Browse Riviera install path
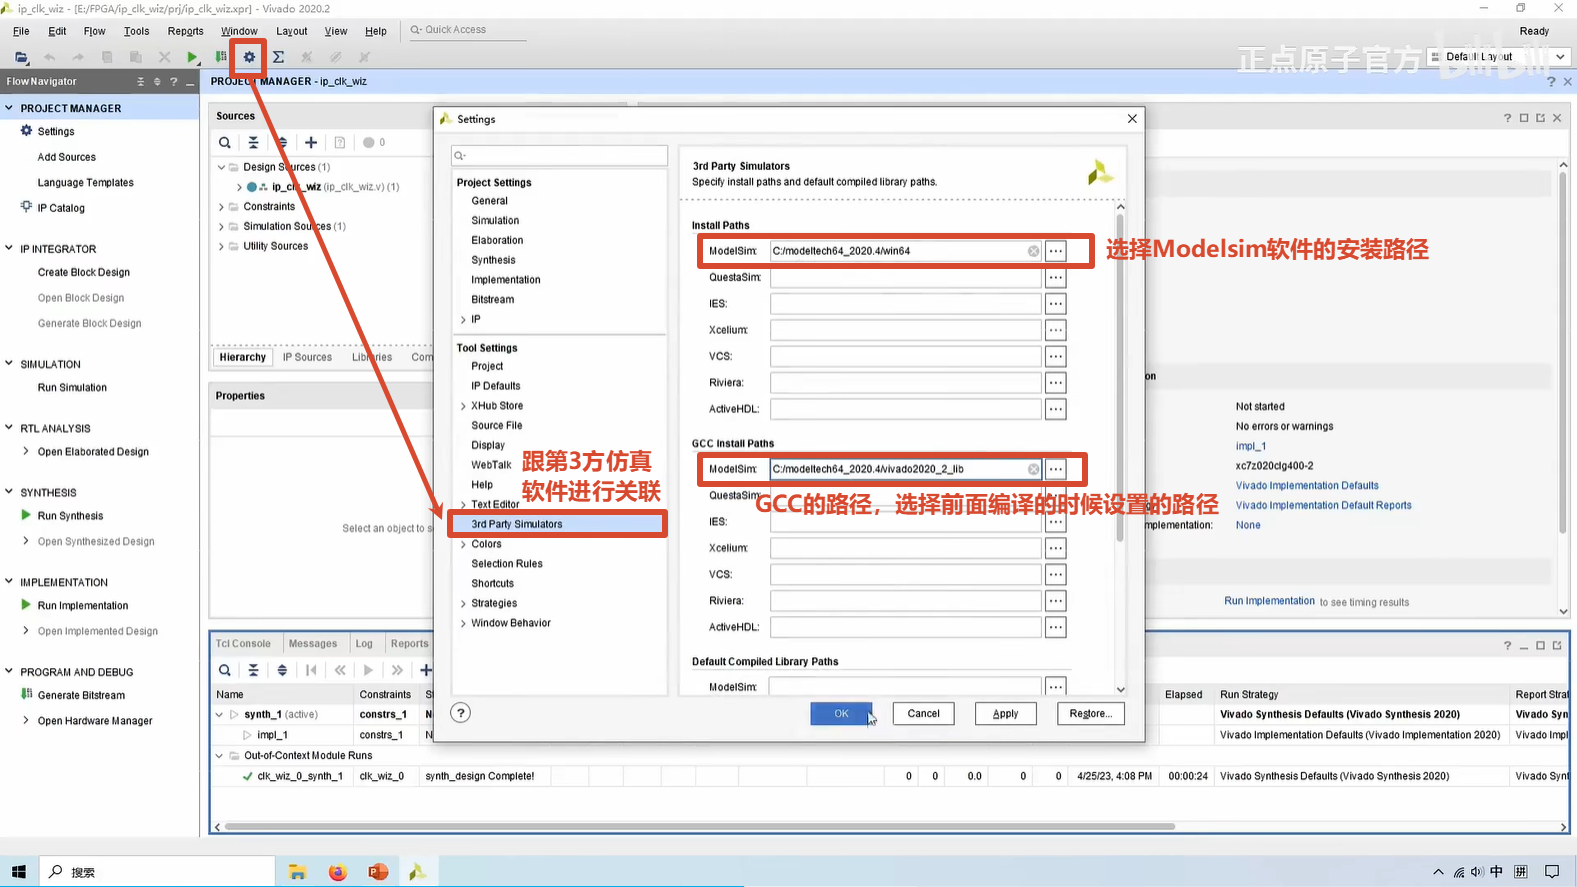Viewport: 1577px width, 887px height. click(1055, 383)
